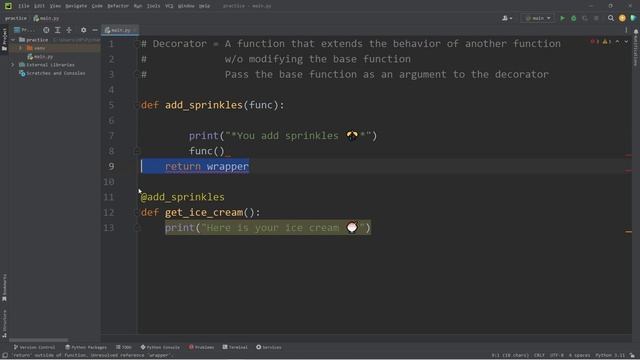Click the user account icon in toolbar
640x360 pixels.
507,18
